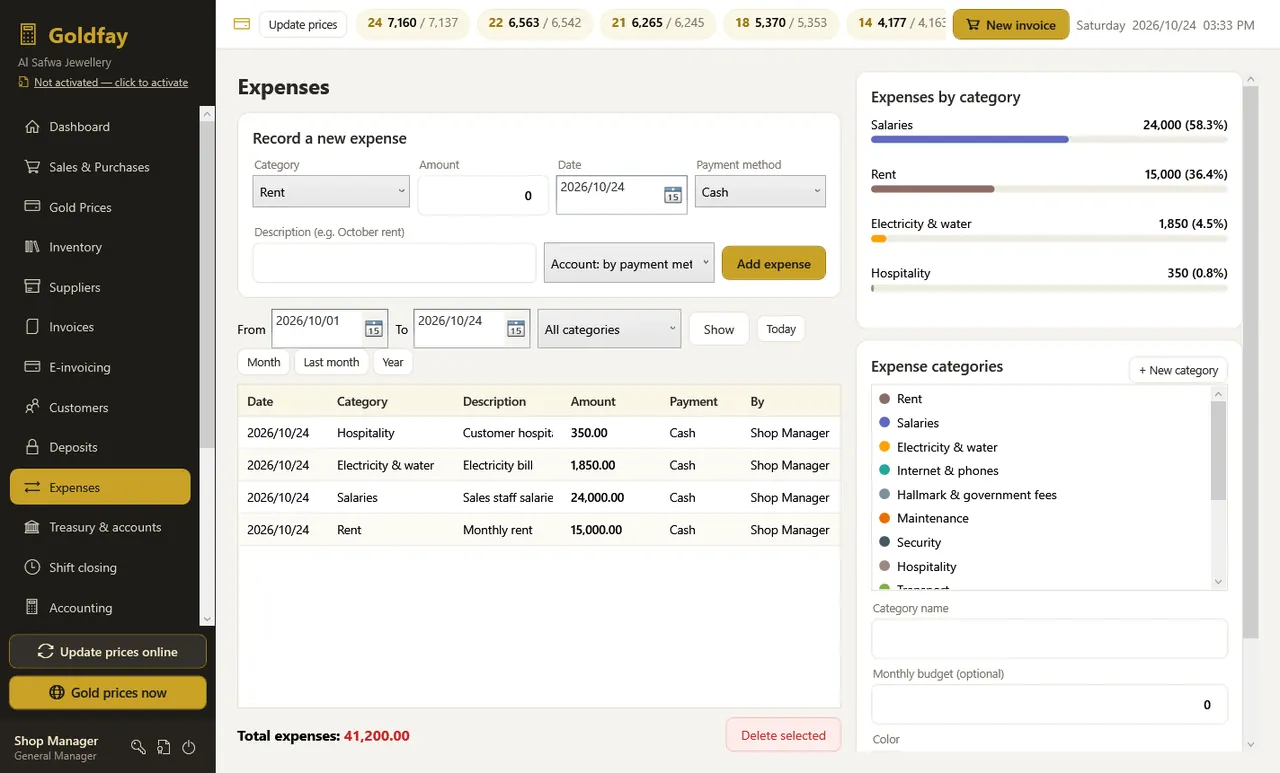Click the 24 karat price chip
Viewport: 1280px width, 773px height.
413,22
